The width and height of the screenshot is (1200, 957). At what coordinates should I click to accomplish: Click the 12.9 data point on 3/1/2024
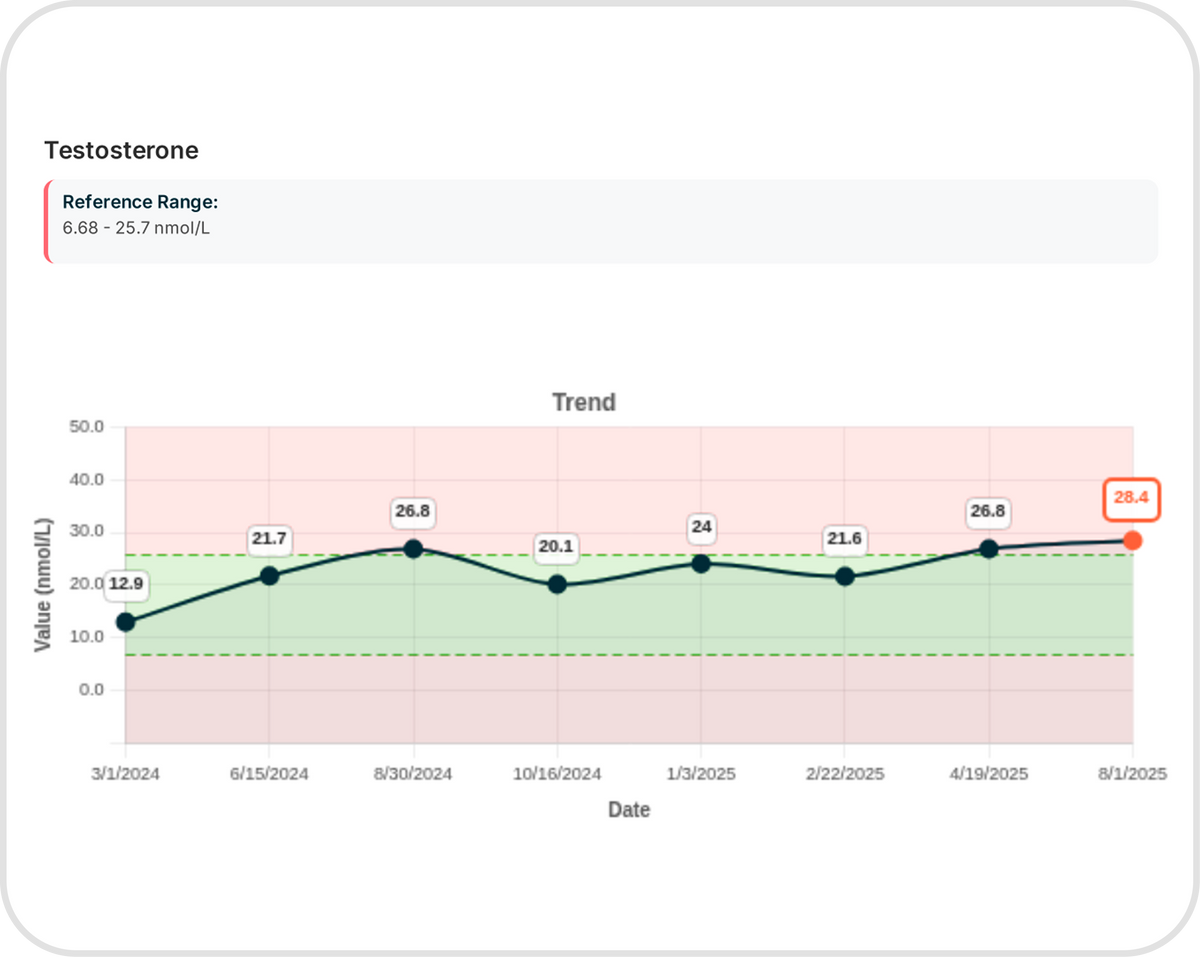(x=125, y=622)
